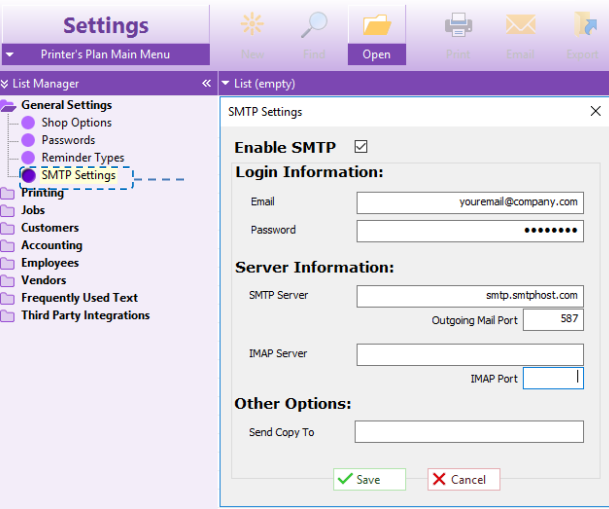Select the Reminder Types circle icon

coord(28,158)
